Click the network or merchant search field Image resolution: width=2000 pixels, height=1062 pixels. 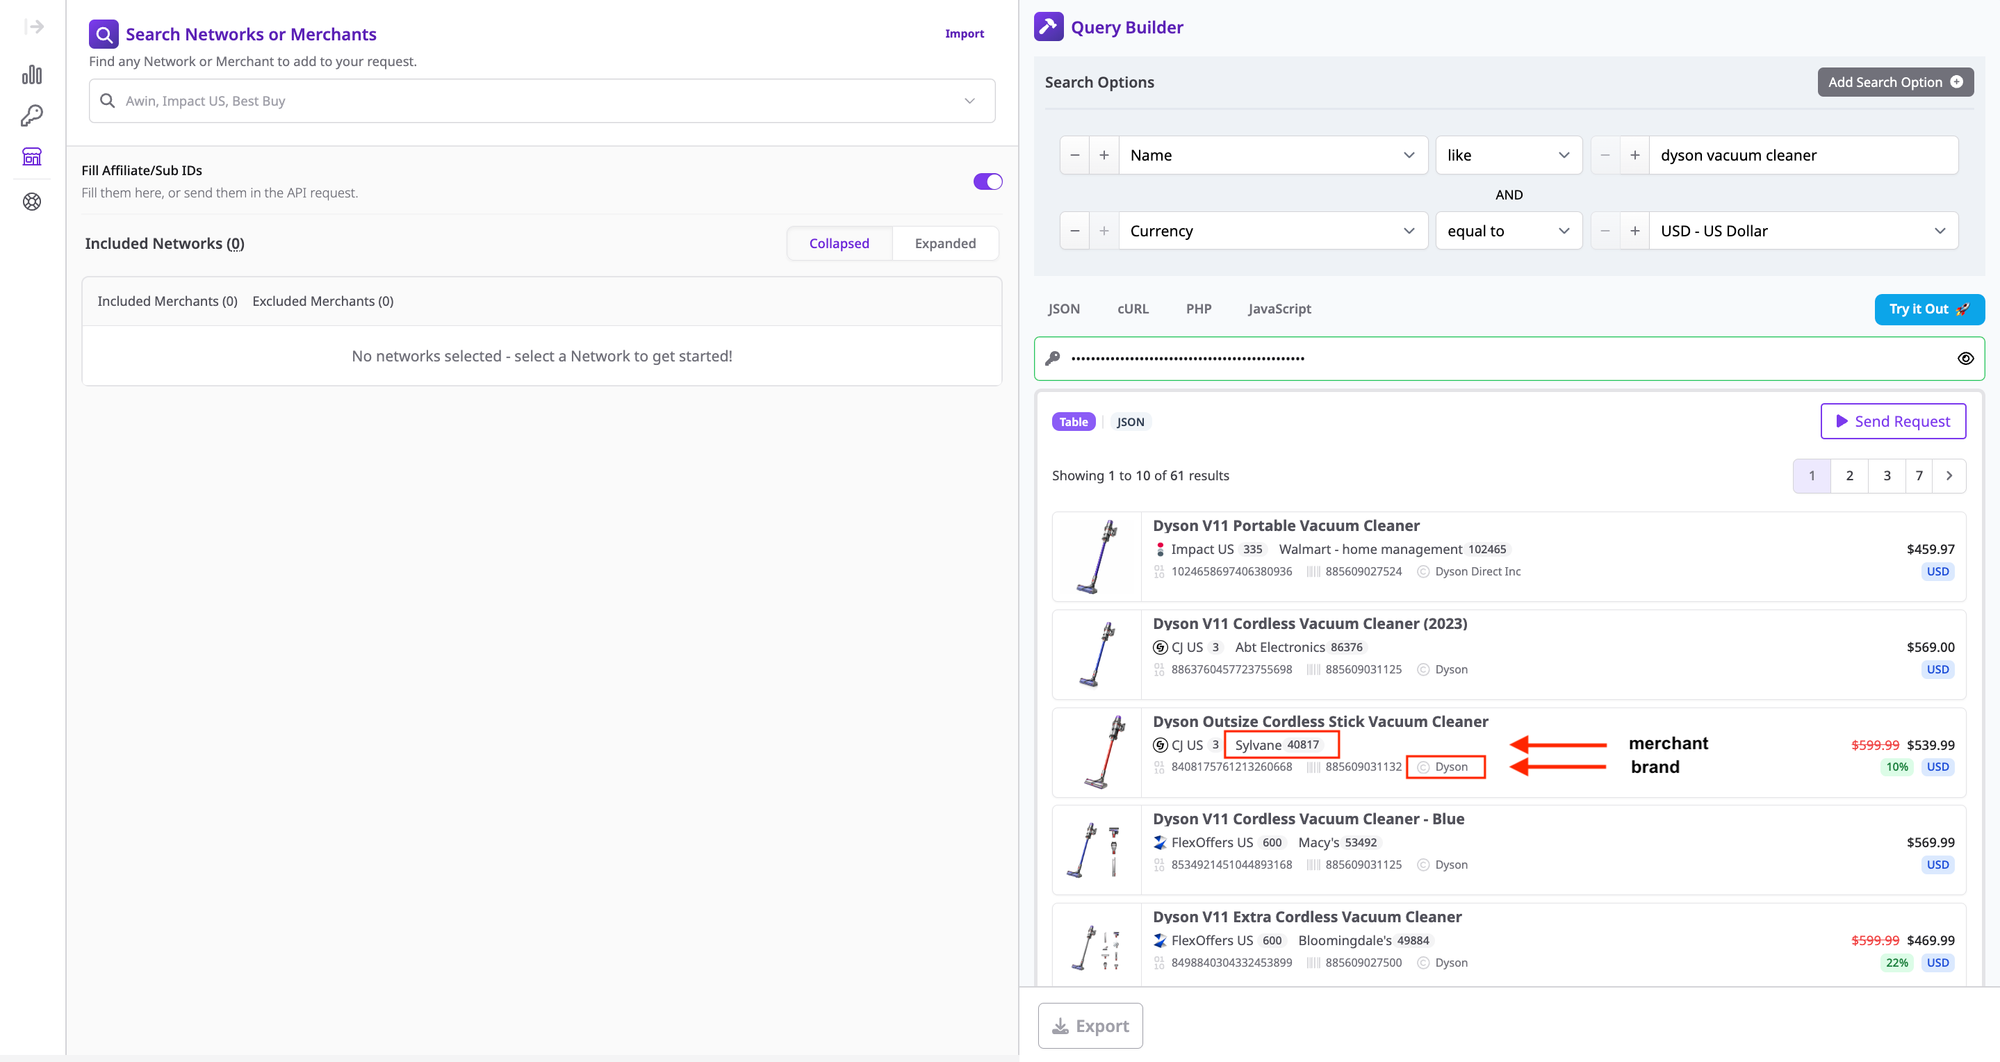[x=542, y=101]
